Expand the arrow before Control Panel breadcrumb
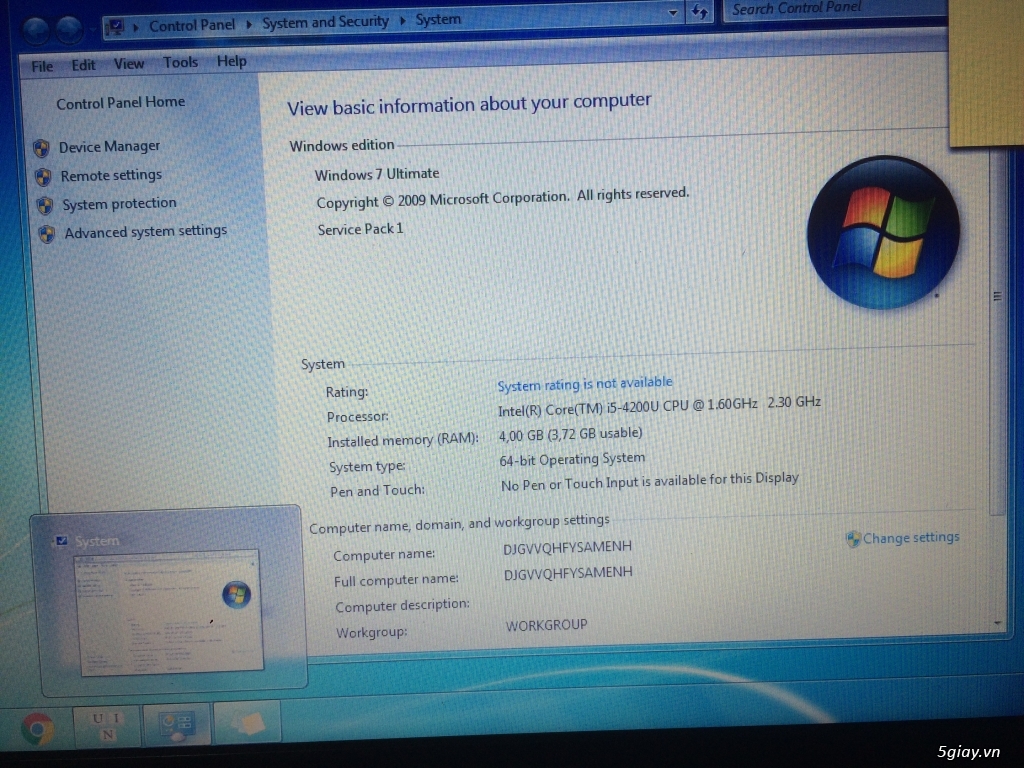This screenshot has height=768, width=1024. (136, 27)
